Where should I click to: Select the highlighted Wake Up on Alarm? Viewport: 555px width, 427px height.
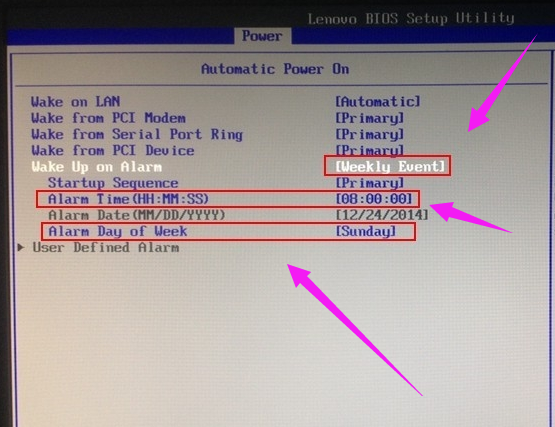(97, 167)
